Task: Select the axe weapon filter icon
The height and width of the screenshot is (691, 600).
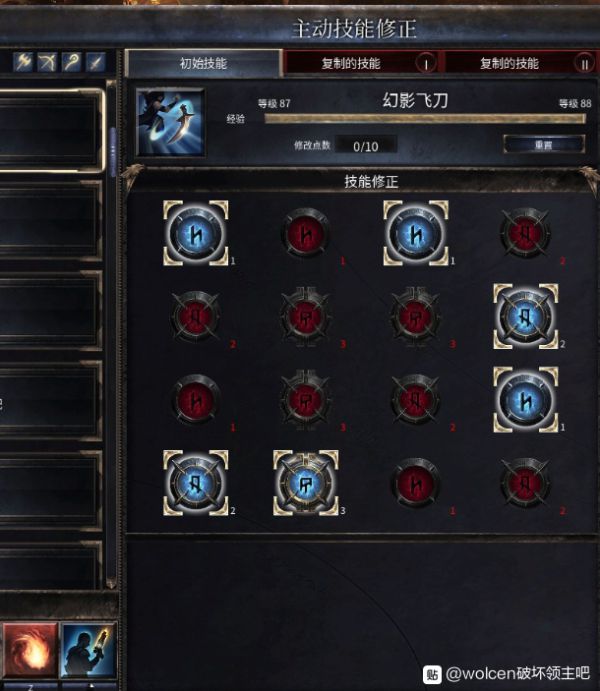Action: (23, 62)
